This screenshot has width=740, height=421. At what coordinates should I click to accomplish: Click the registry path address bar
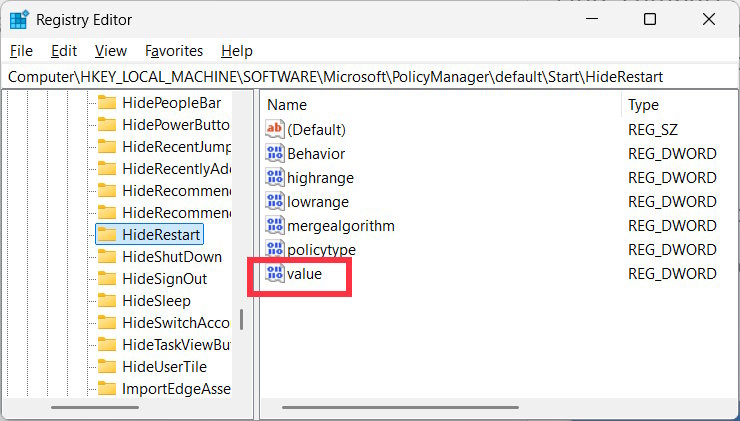tap(370, 77)
